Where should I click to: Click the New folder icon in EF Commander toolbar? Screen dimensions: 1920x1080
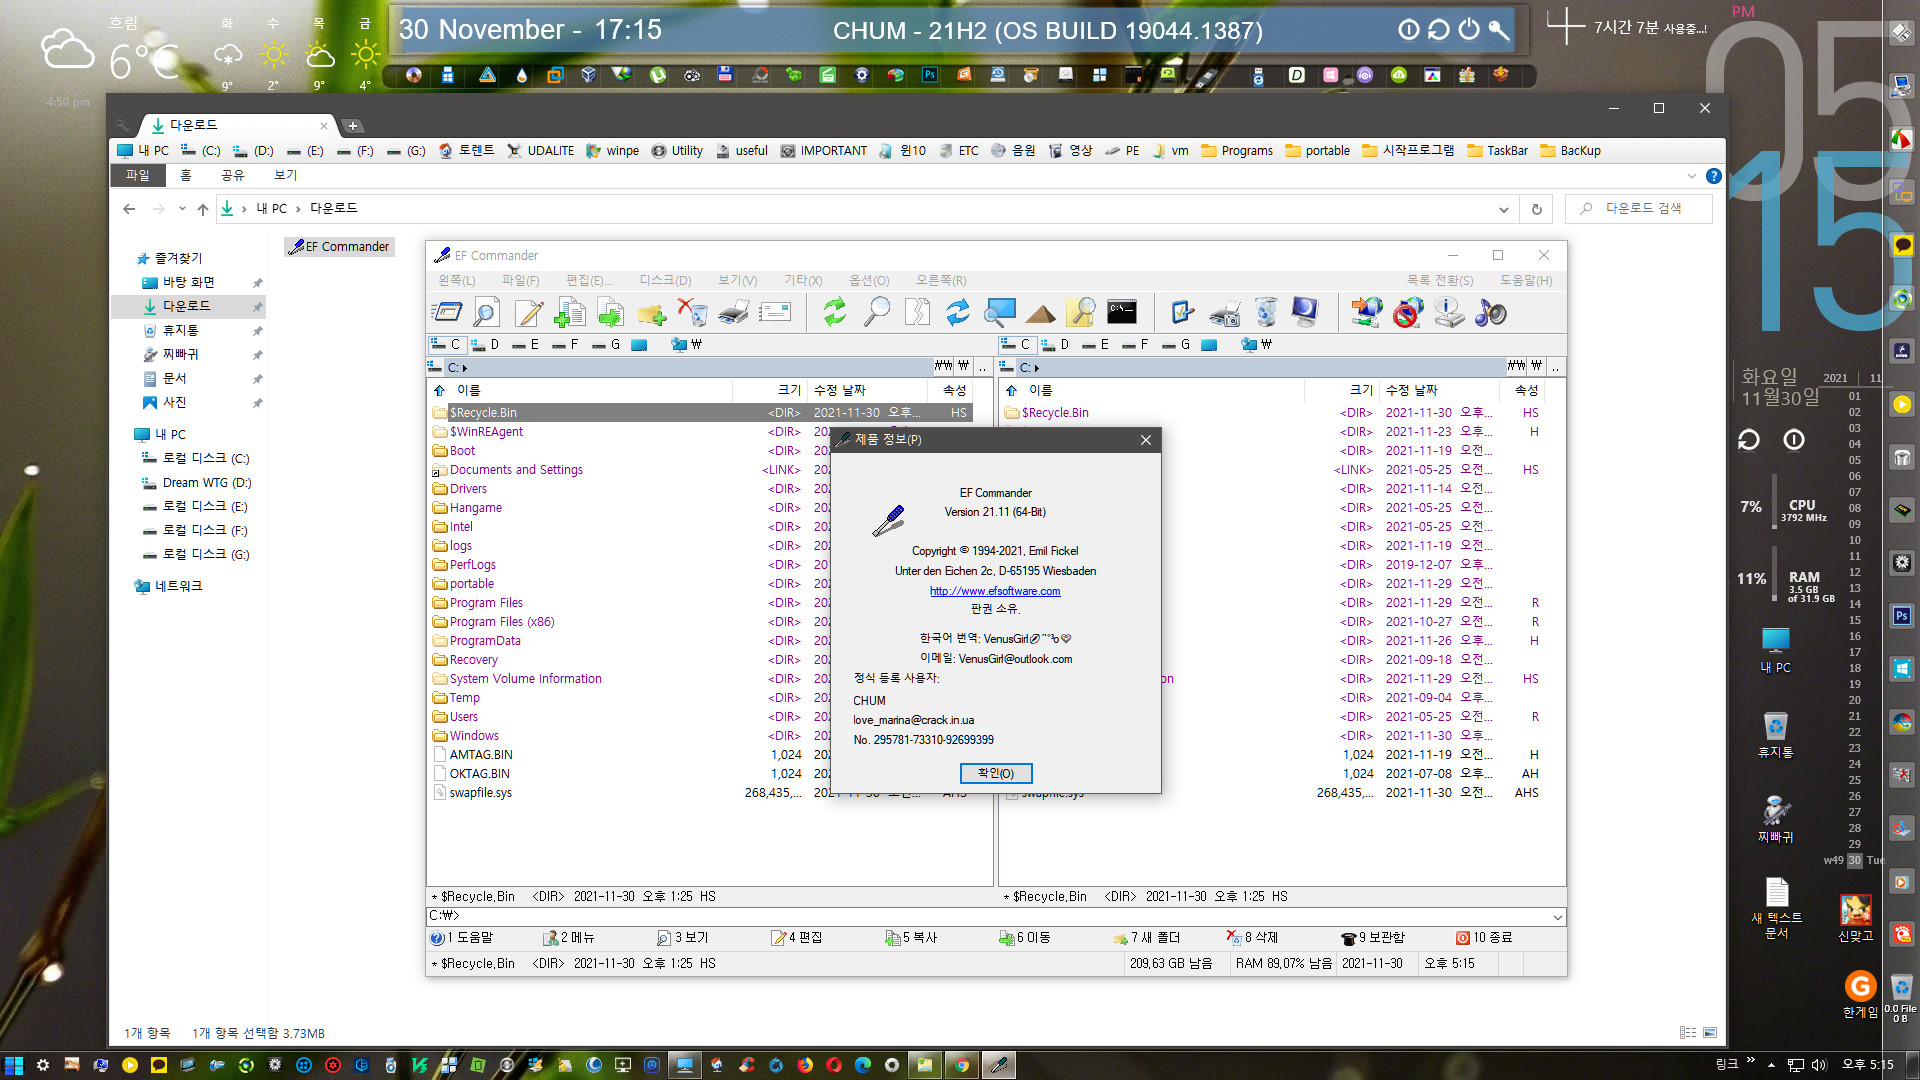[x=651, y=313]
